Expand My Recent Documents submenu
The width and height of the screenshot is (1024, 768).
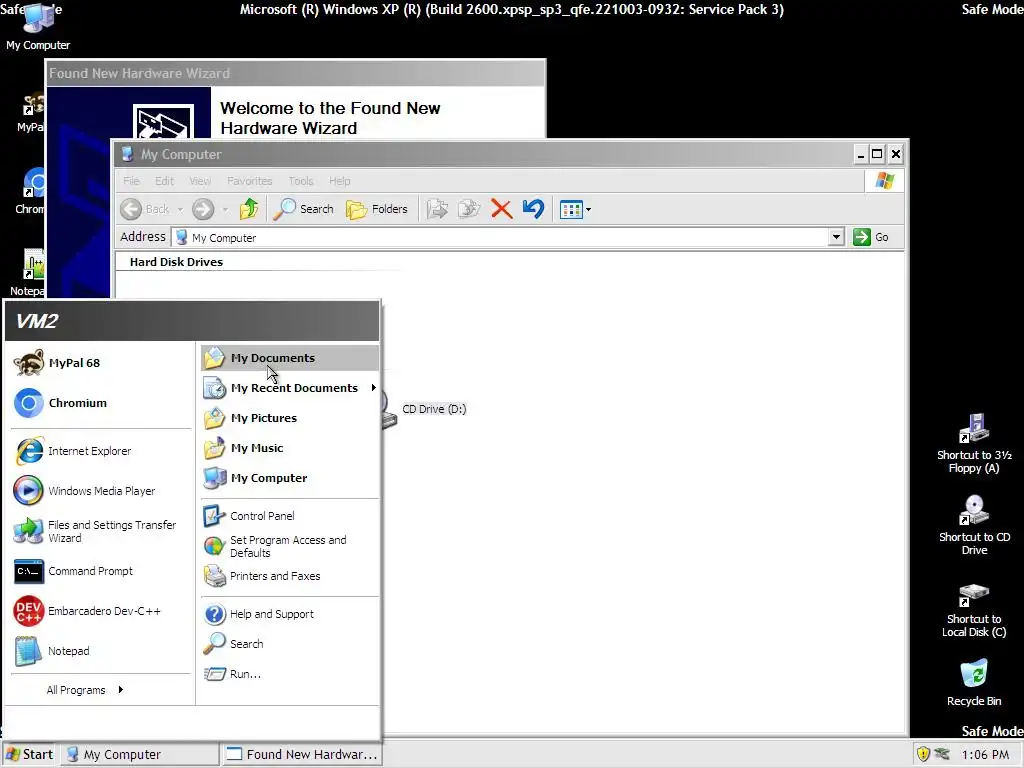[x=289, y=388]
